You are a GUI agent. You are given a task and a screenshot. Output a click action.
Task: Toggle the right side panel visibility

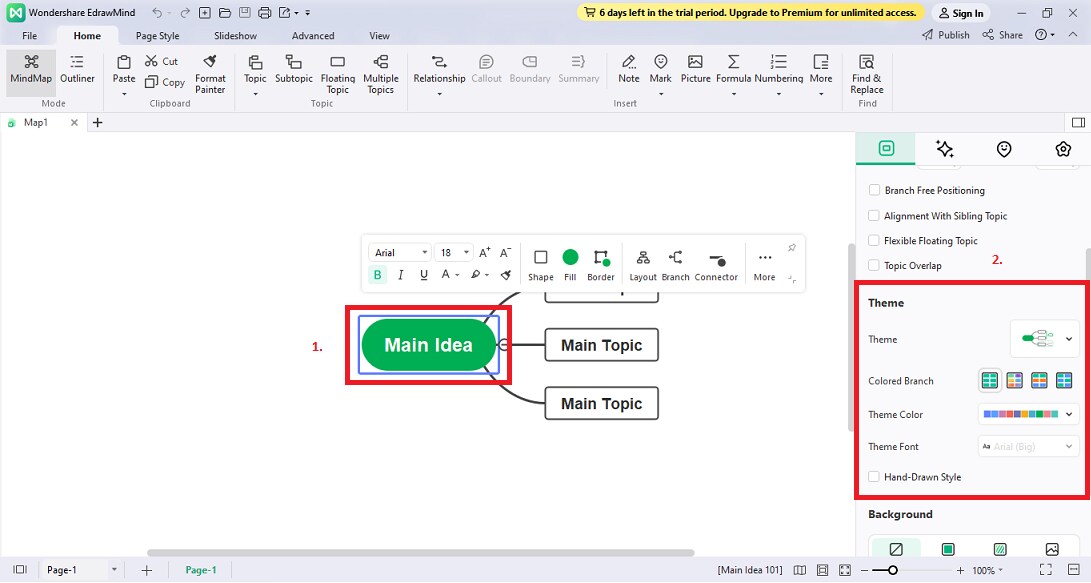1078,122
